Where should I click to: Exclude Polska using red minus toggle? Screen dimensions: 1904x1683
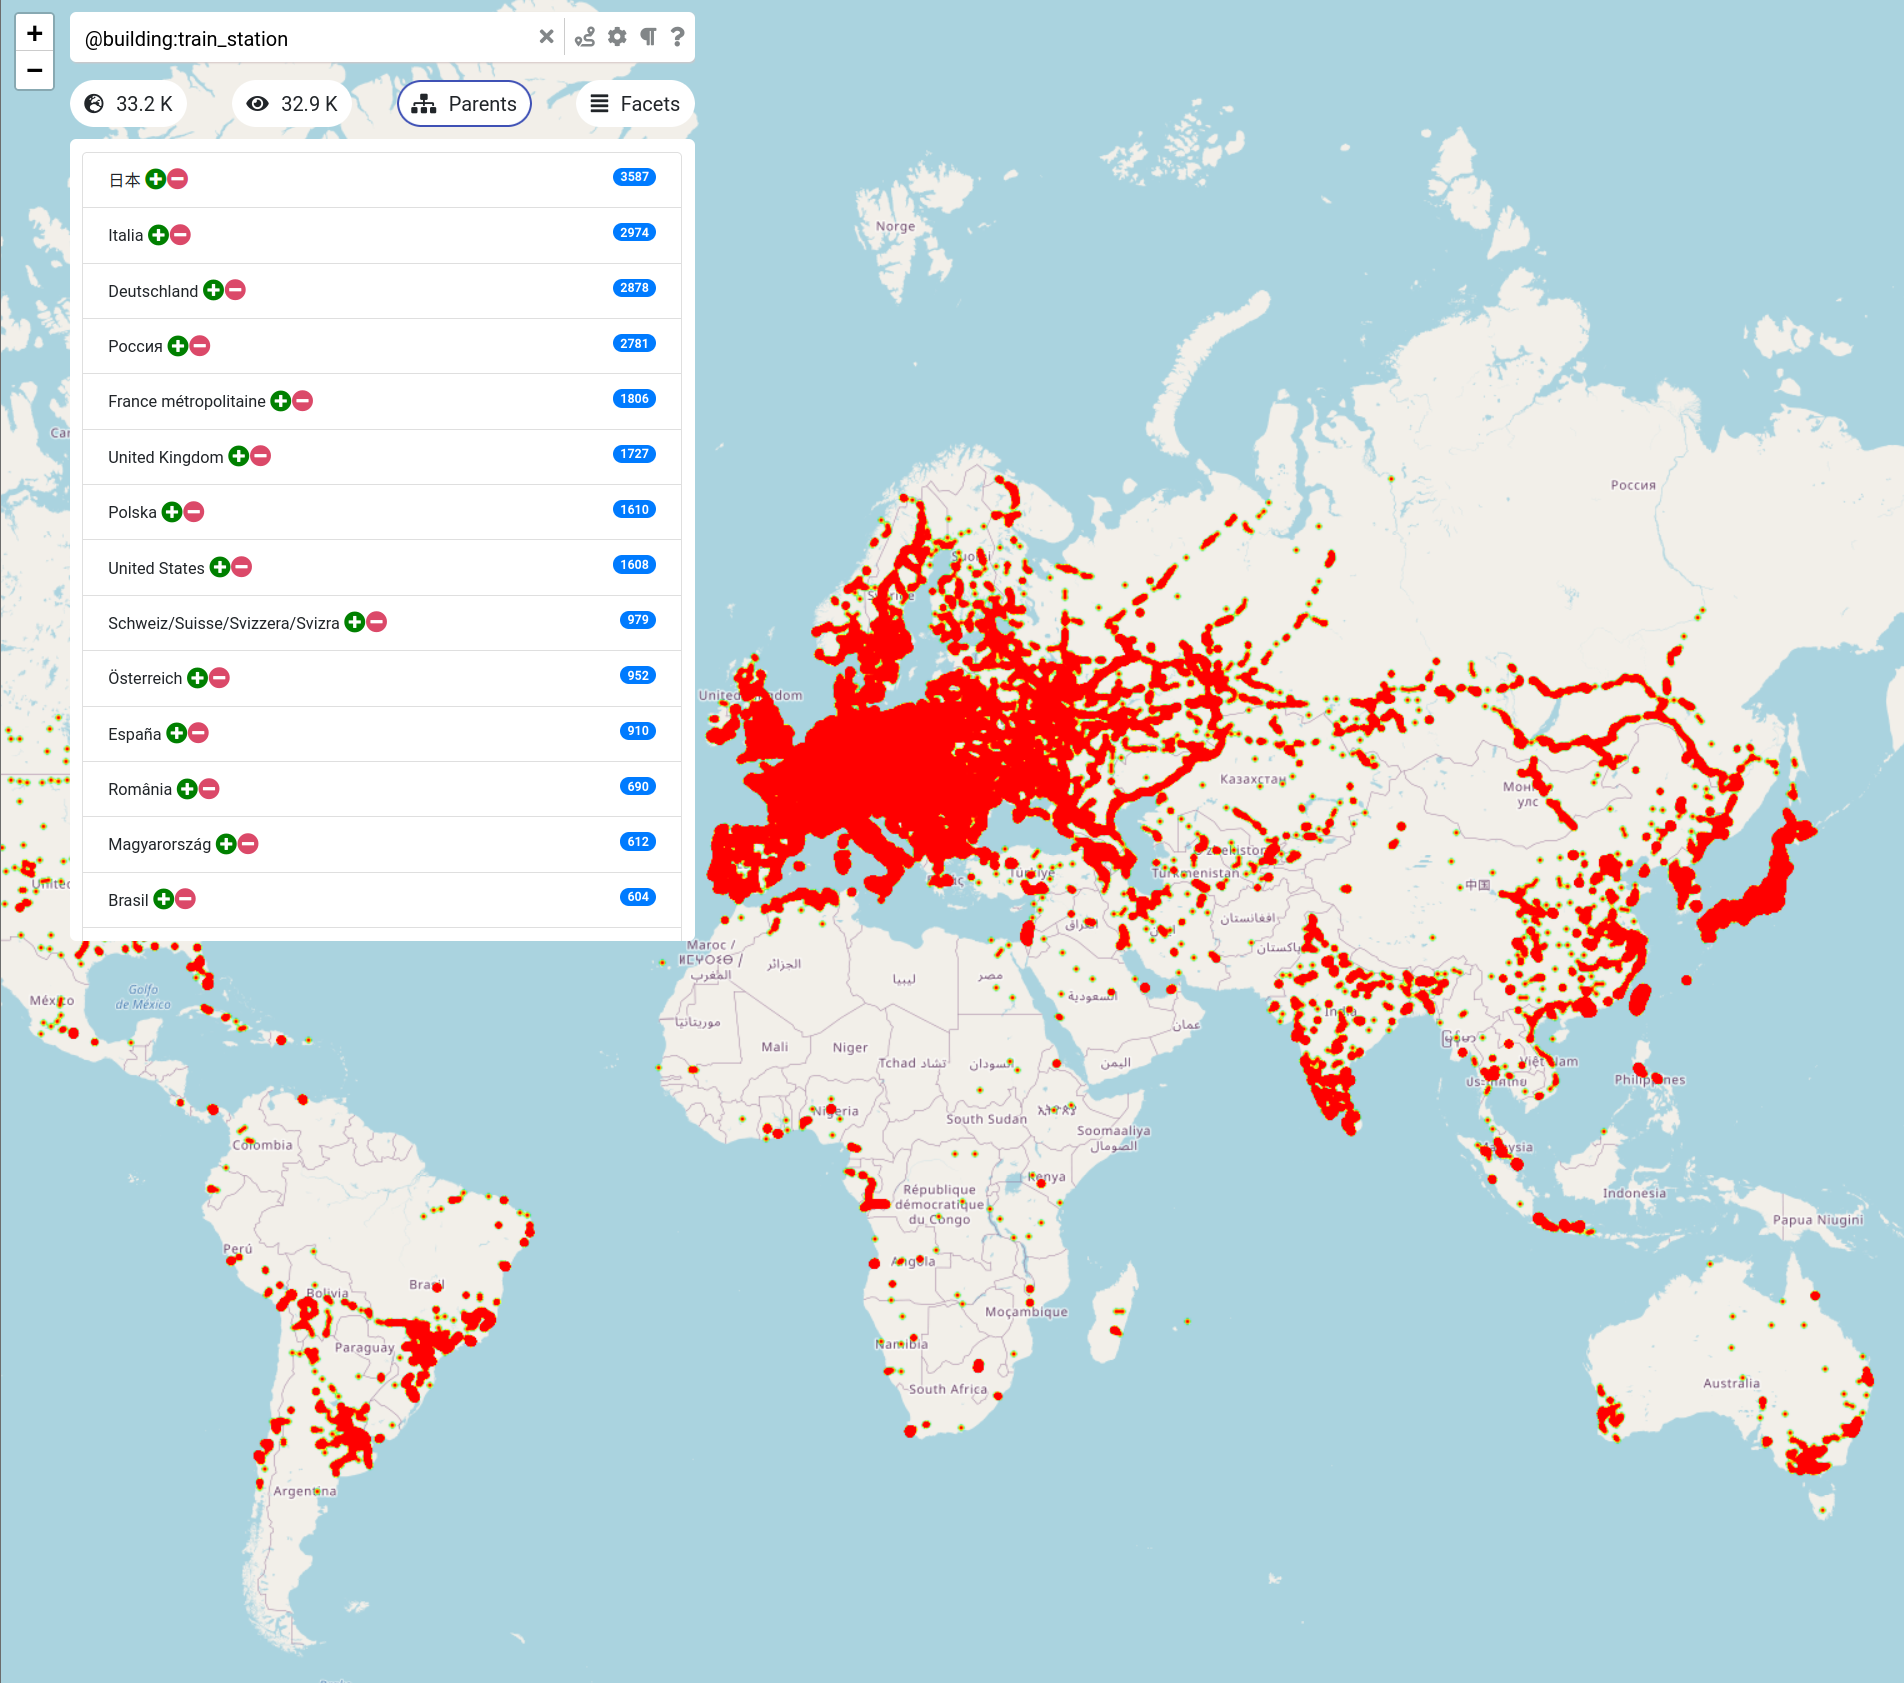[x=195, y=512]
